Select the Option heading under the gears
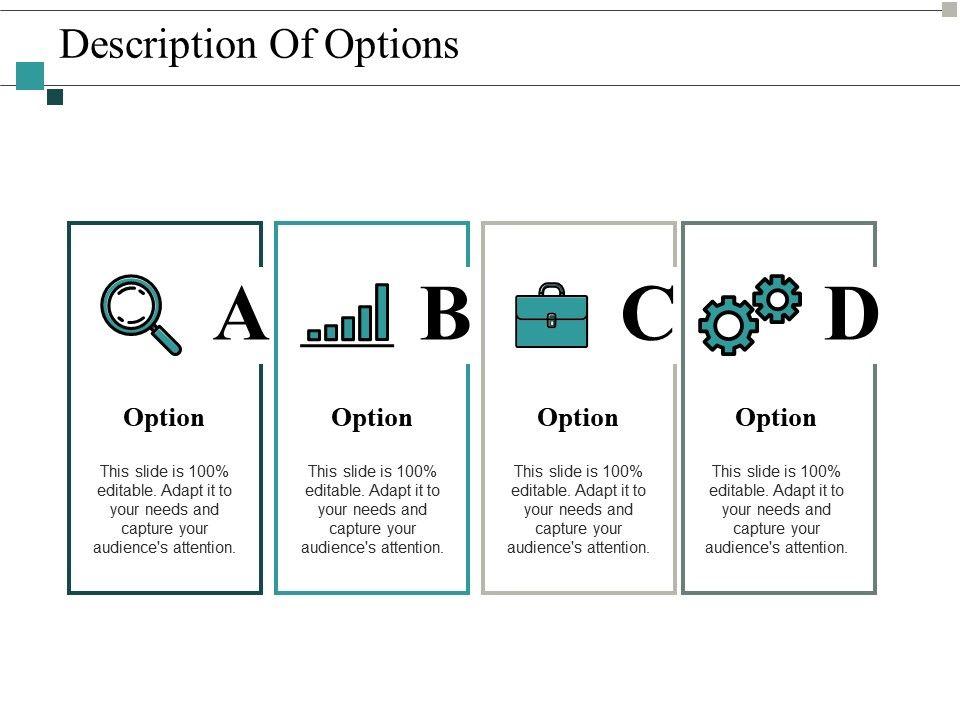 tap(776, 418)
